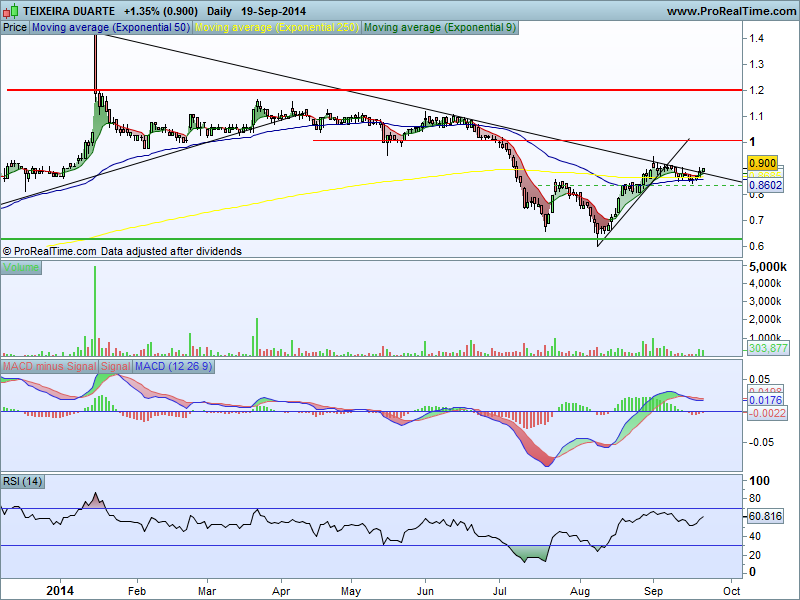Click the 19-Sep-2014 date text
The width and height of the screenshot is (800, 600).
[273, 11]
